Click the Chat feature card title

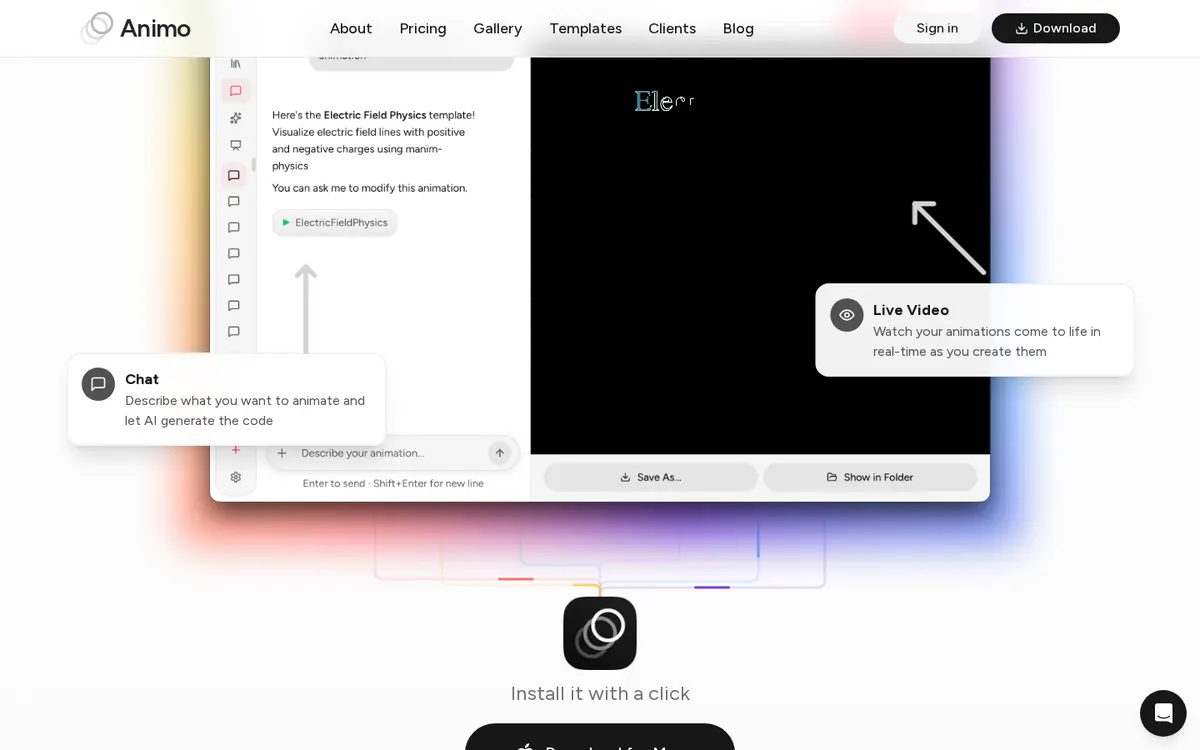click(142, 379)
